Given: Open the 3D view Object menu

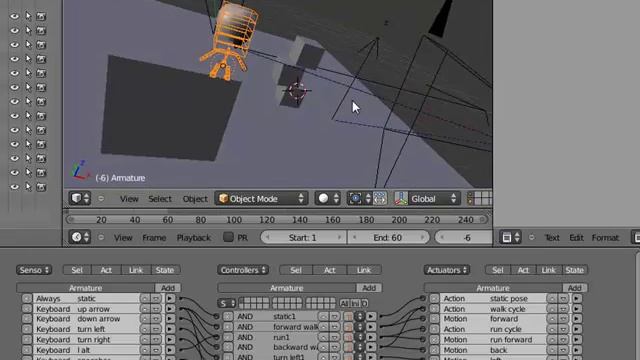Looking at the screenshot, I should (x=195, y=199).
